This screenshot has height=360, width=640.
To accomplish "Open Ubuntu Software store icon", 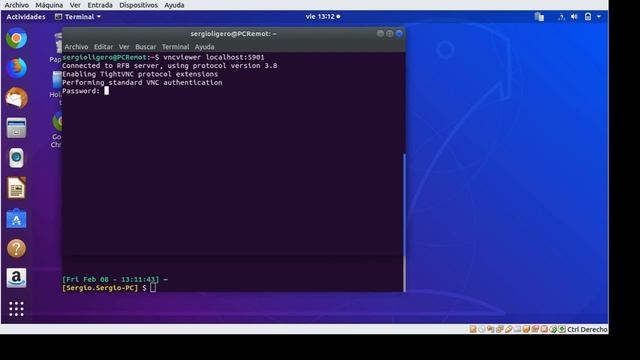I will [16, 218].
